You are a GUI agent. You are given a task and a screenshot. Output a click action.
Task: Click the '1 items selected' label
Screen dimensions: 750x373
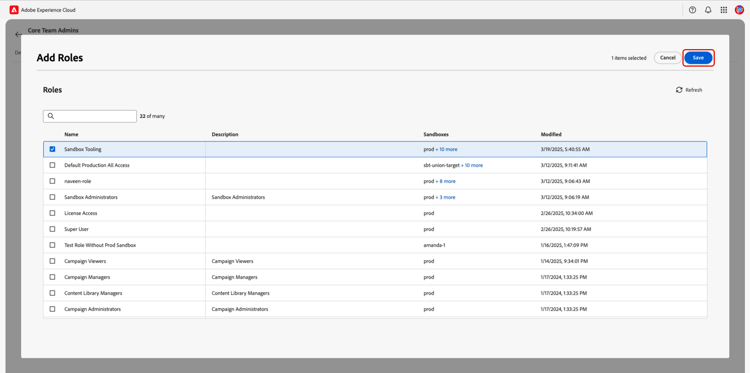point(629,58)
